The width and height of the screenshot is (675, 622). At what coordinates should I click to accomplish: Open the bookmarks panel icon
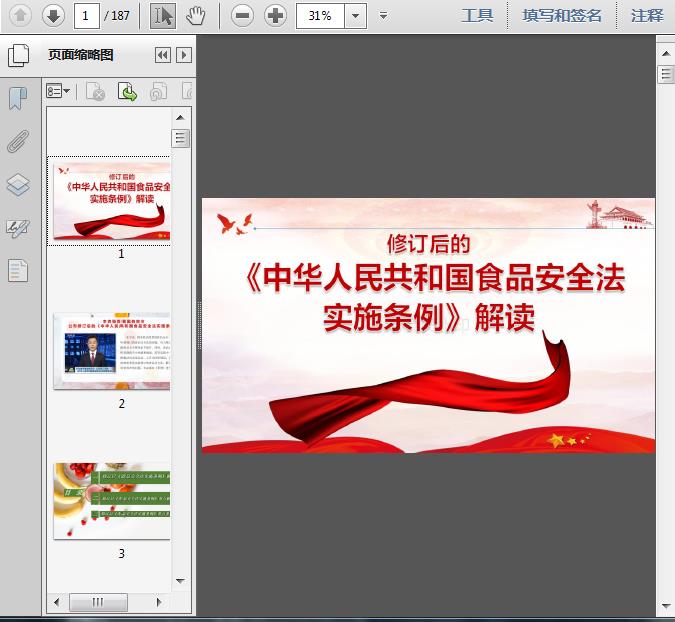(x=18, y=99)
